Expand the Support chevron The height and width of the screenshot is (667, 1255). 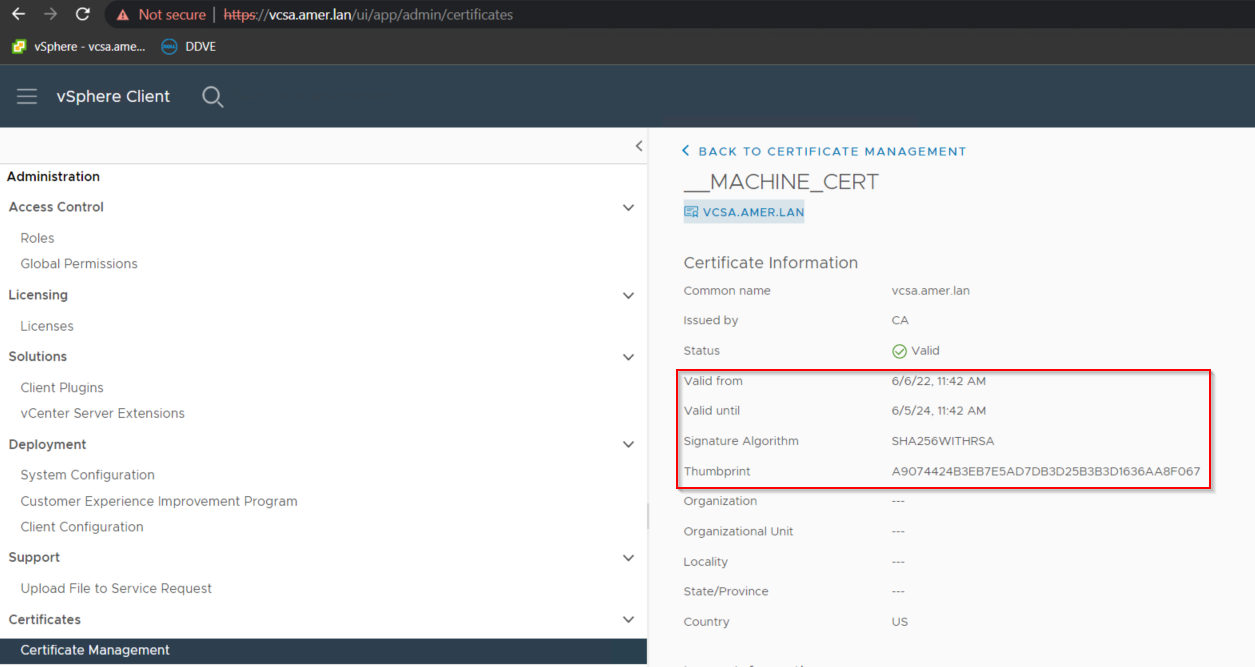[x=628, y=557]
